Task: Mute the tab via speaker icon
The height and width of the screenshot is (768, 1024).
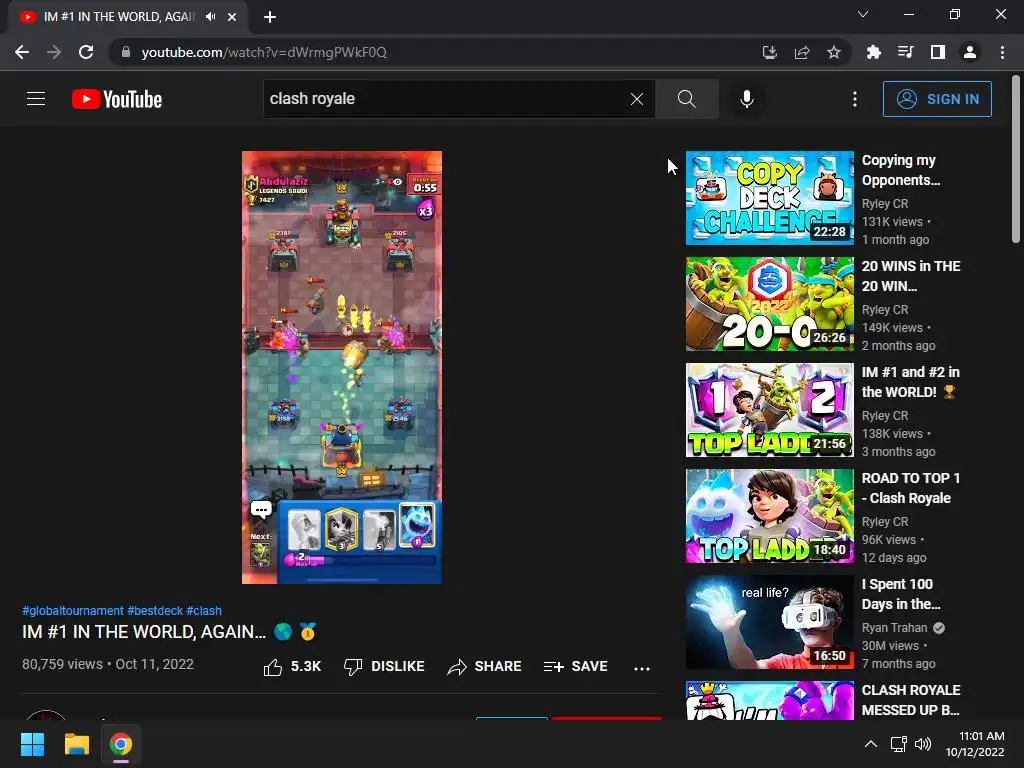Action: tap(210, 17)
